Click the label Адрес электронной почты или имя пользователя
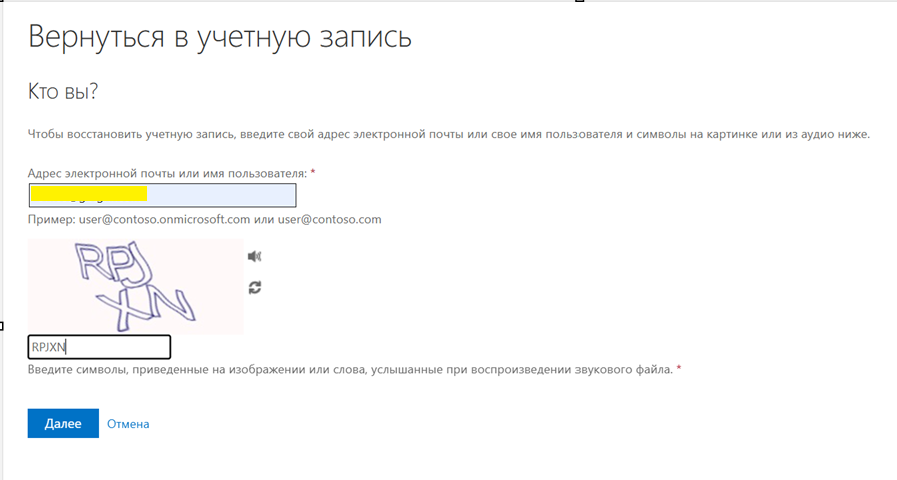The width and height of the screenshot is (897, 480). 167,173
